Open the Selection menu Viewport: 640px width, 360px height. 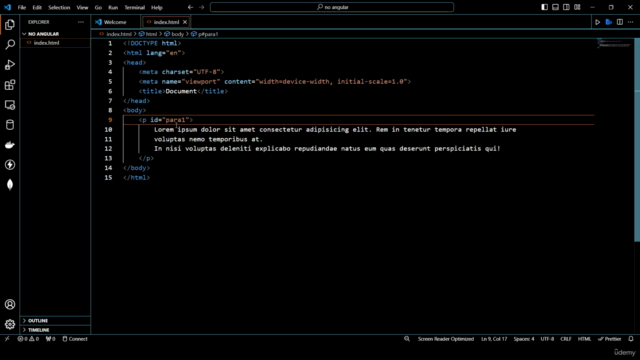click(x=59, y=7)
